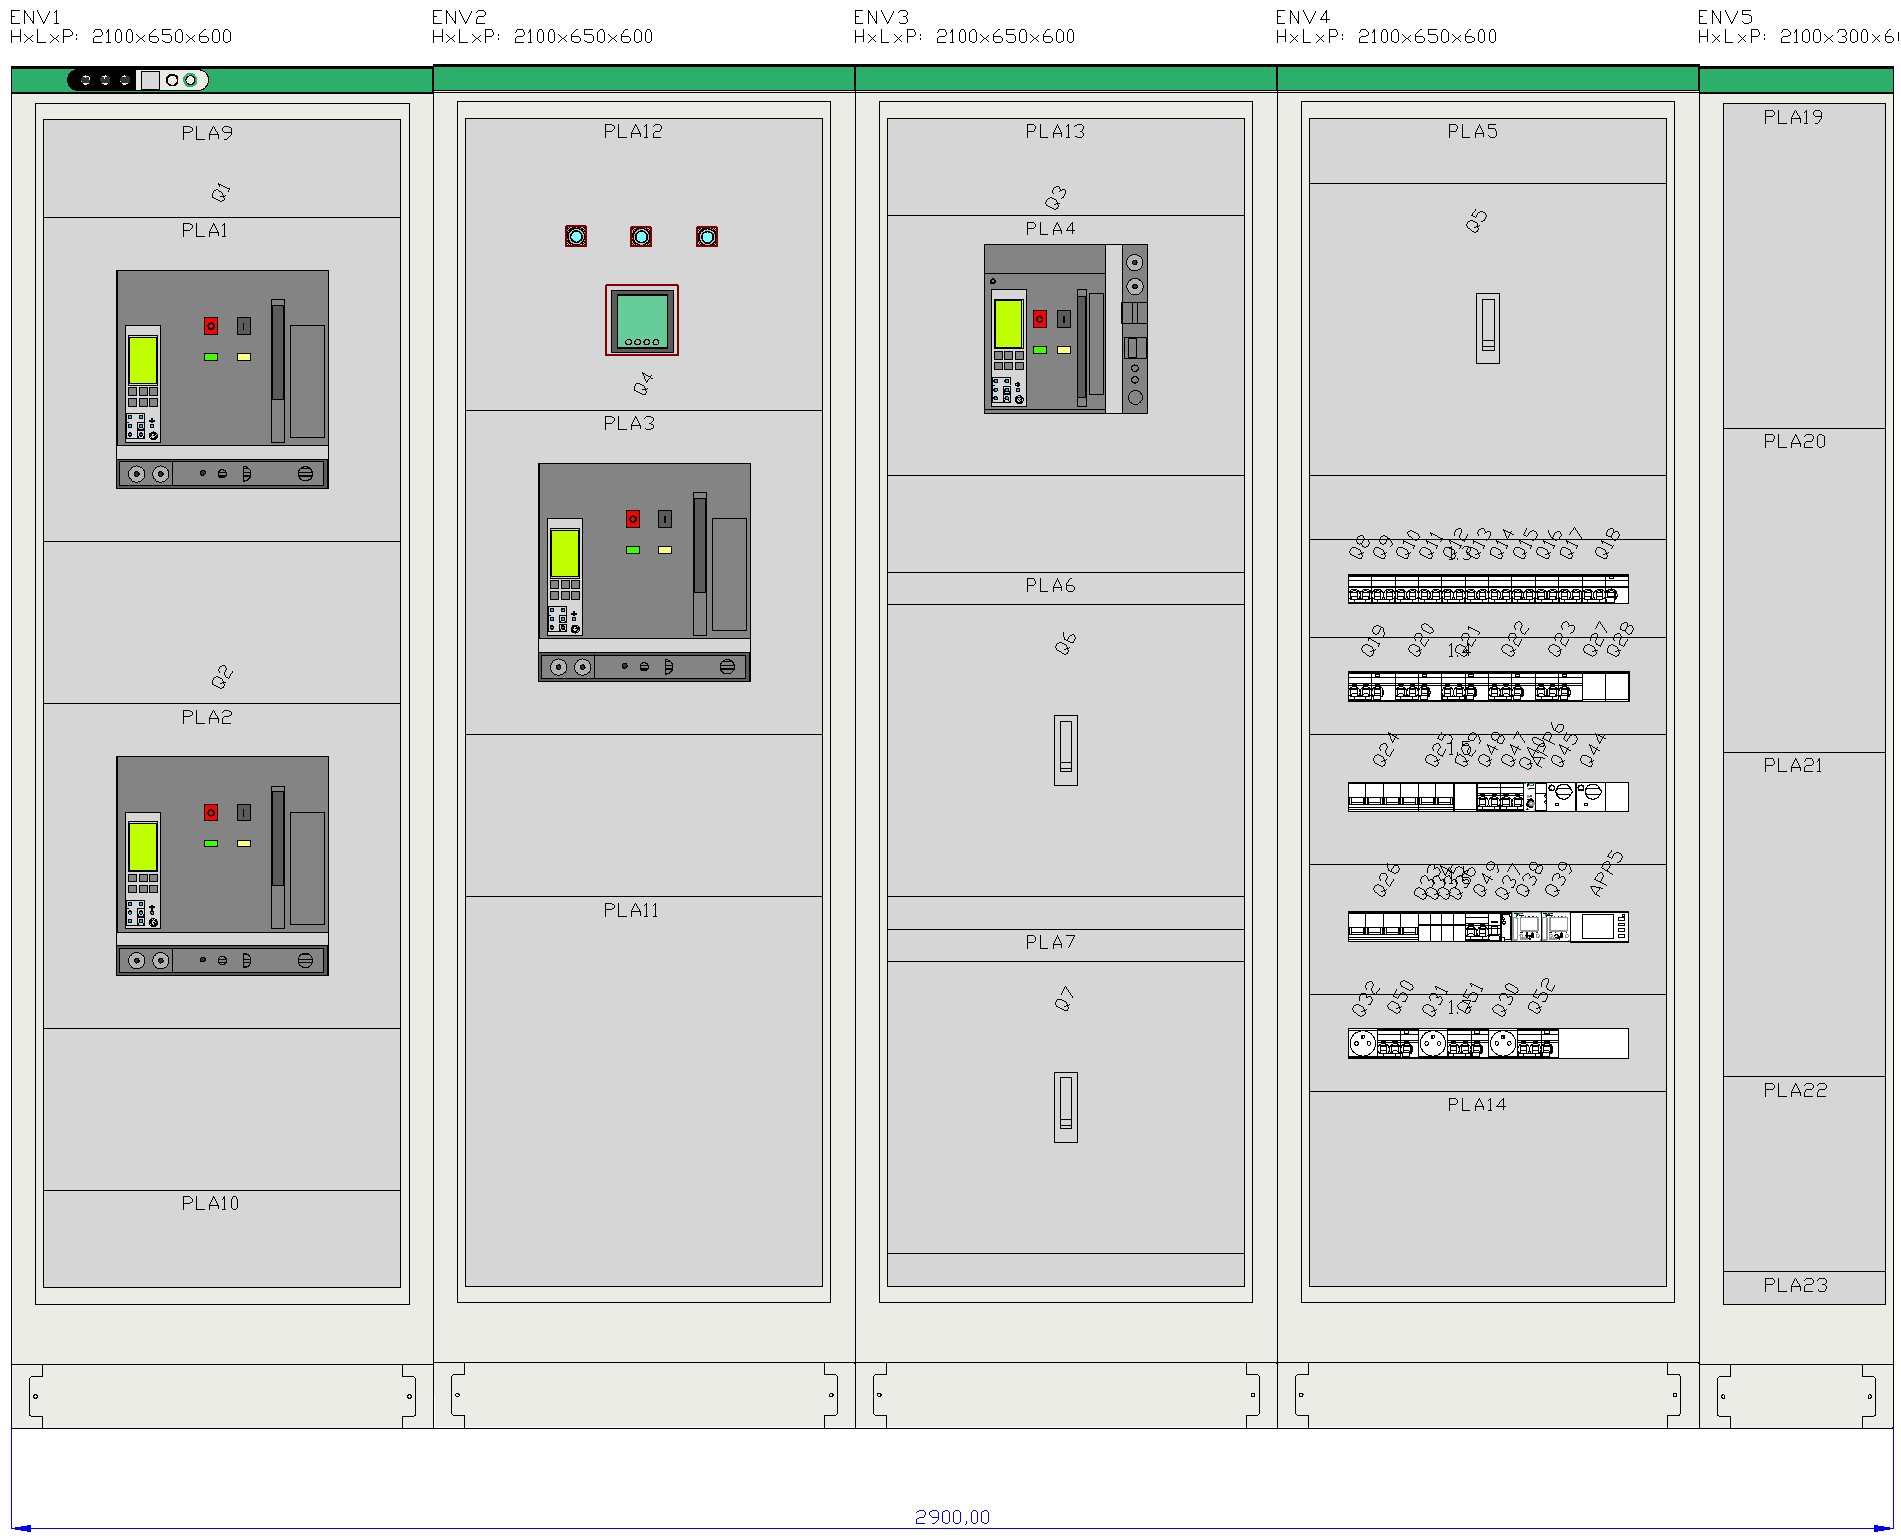Toggle the Q5 switch in PLA5
Image resolution: width=1901 pixels, height=1539 pixels.
1488,328
